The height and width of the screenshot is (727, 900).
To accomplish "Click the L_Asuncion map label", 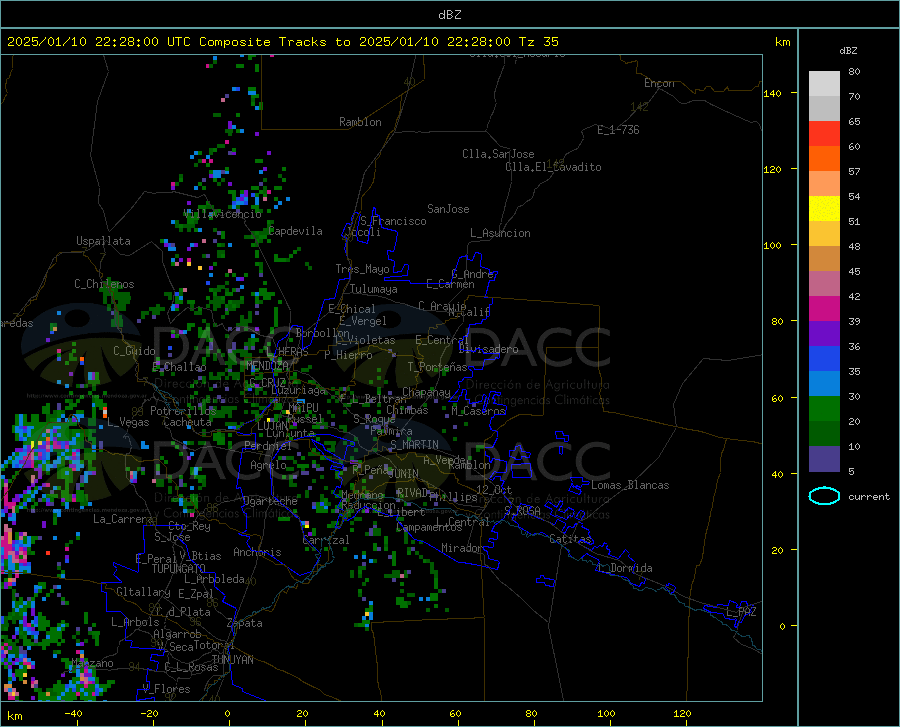I will tap(500, 233).
